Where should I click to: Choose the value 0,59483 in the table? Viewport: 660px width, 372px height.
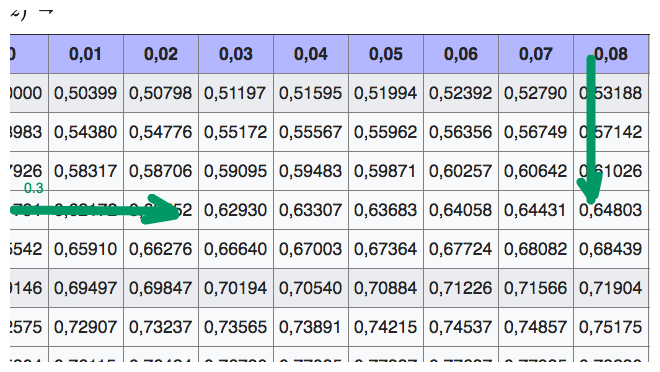(x=311, y=171)
